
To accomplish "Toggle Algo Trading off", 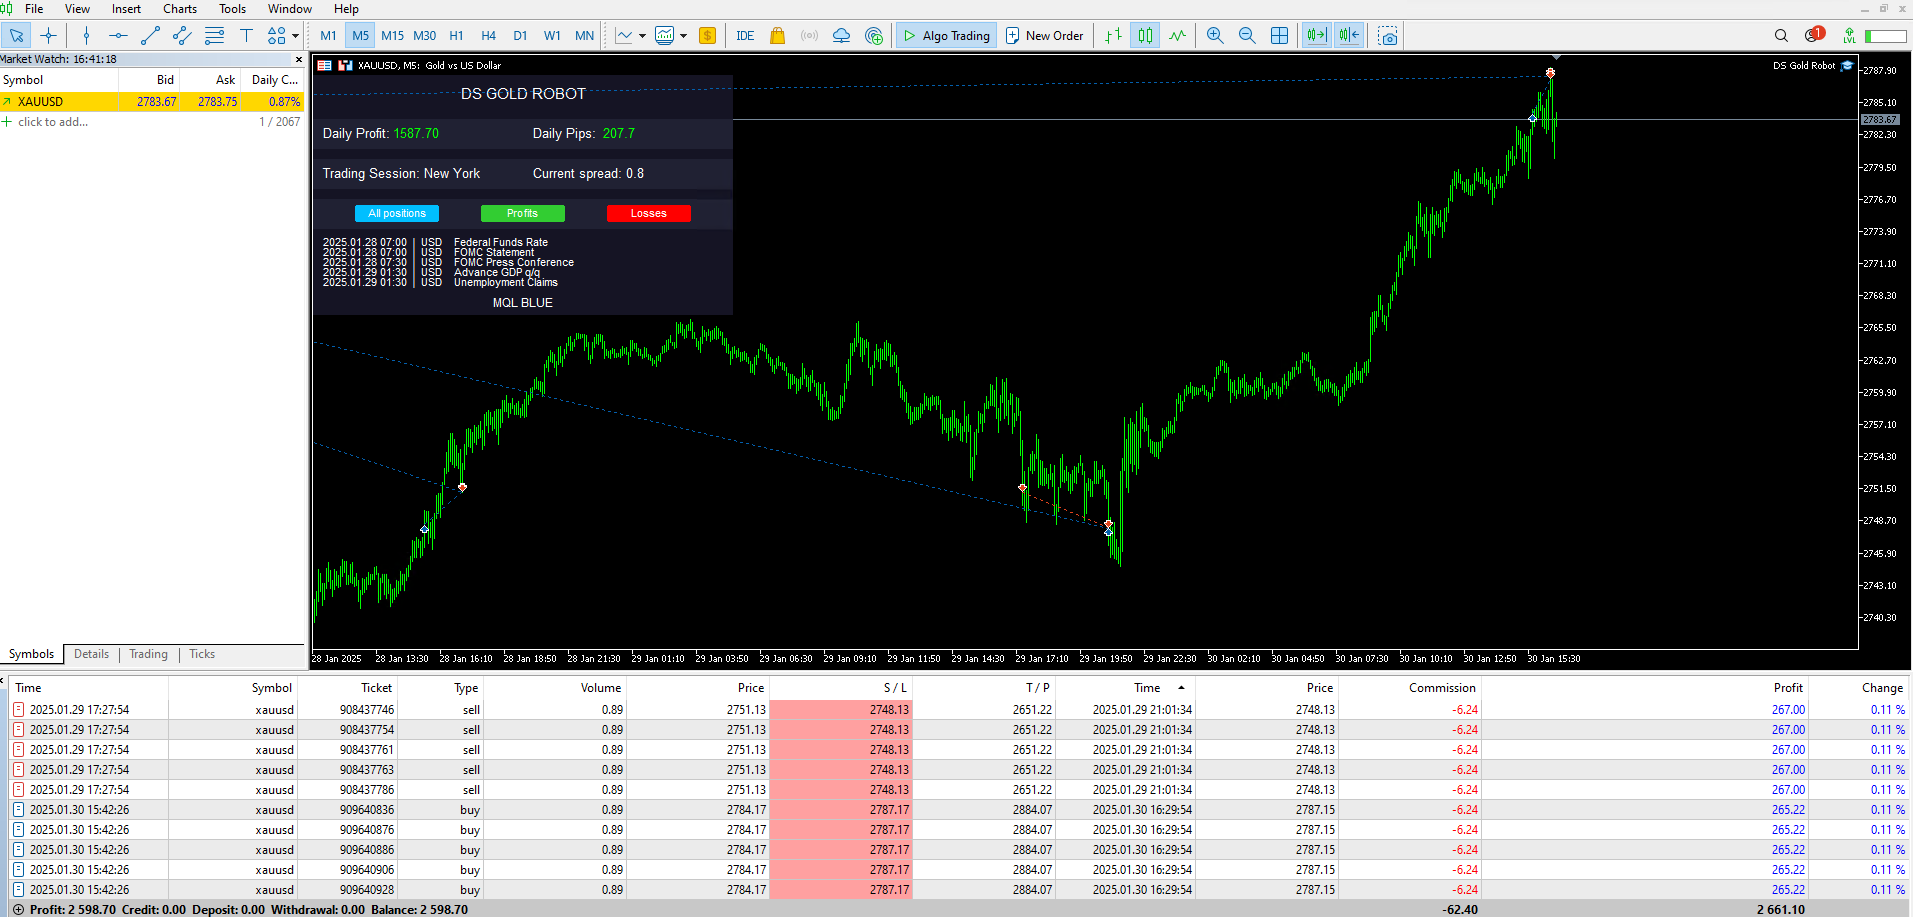I will coord(945,35).
